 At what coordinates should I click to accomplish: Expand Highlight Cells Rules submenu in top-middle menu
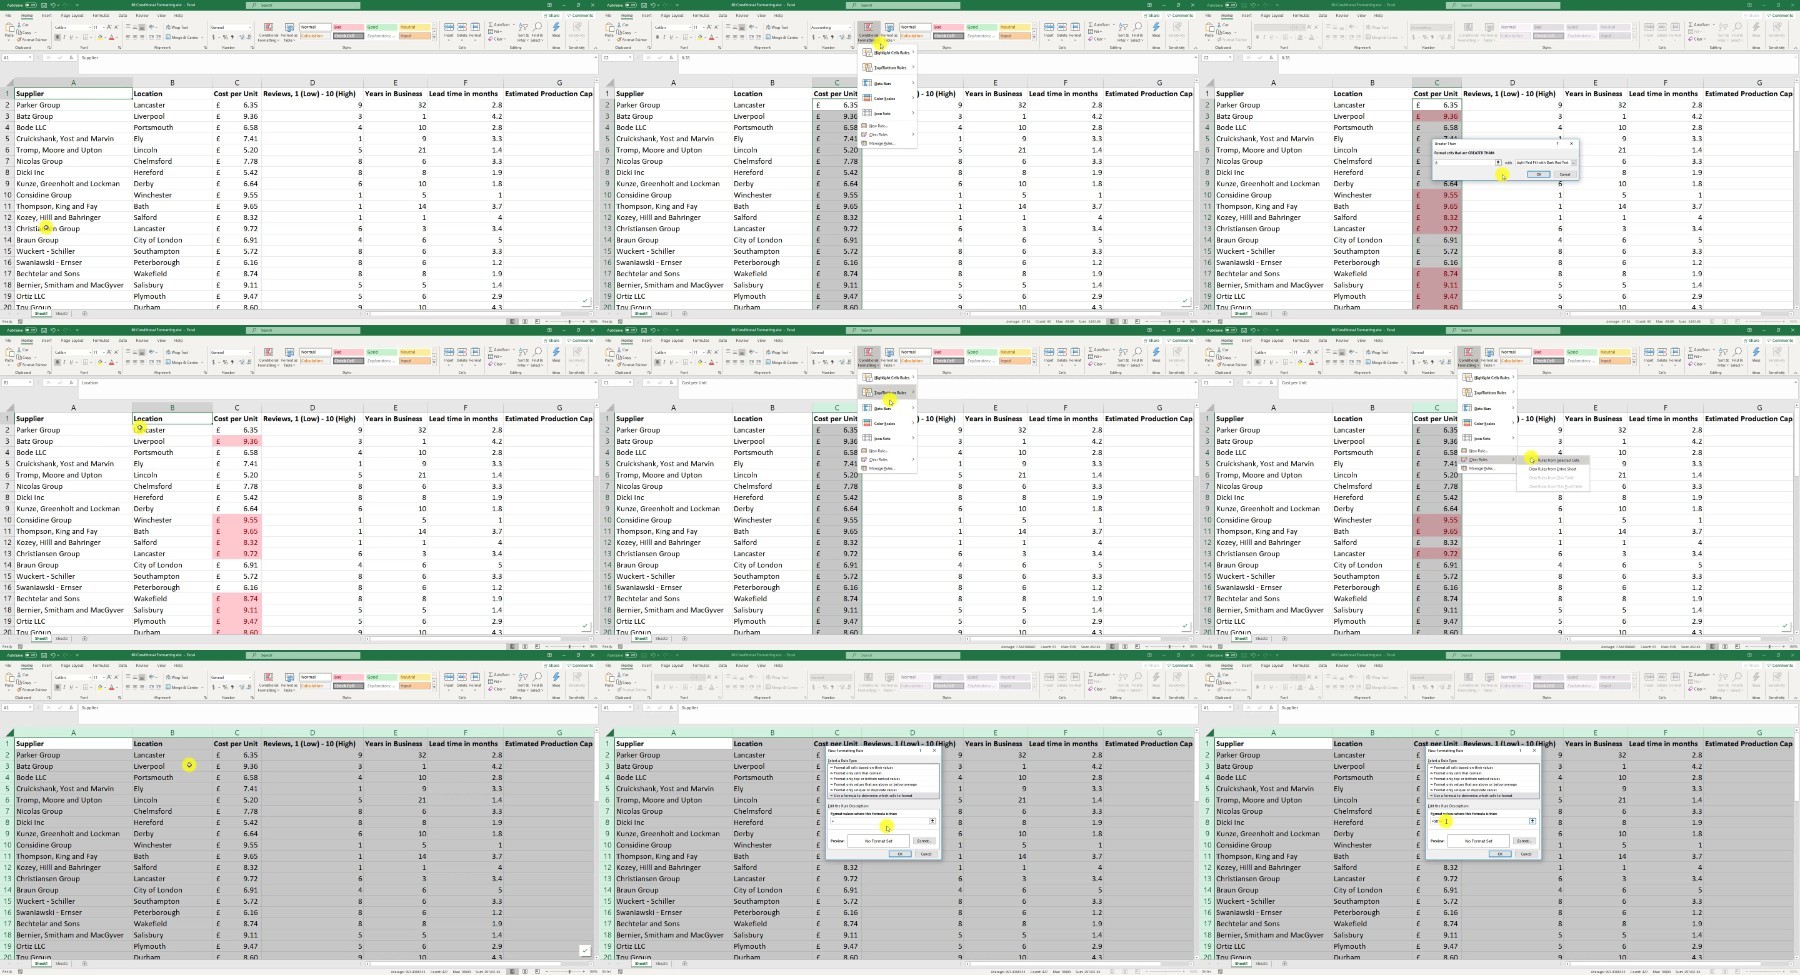point(889,53)
